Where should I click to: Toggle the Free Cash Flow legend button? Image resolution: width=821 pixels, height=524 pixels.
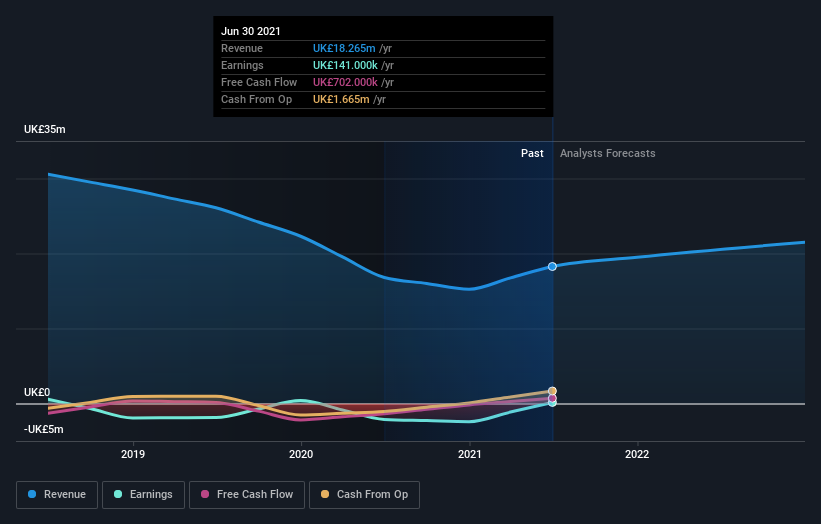pos(247,495)
